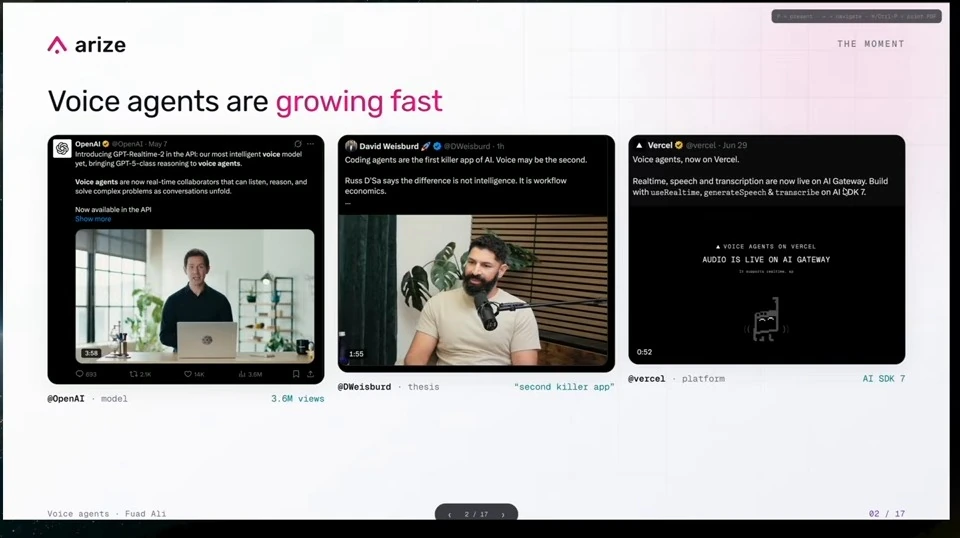
Task: Click THE MOMENT section label
Action: pos(871,44)
